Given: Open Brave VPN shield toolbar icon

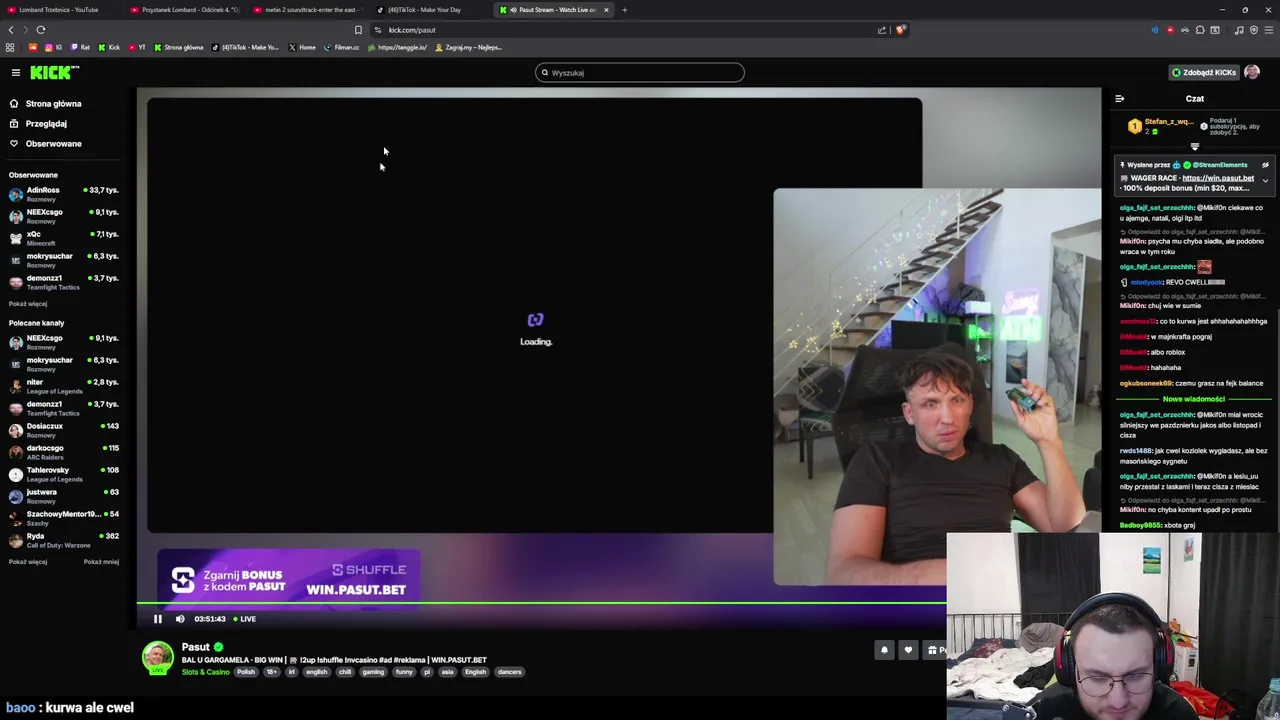Looking at the screenshot, I should (1254, 30).
